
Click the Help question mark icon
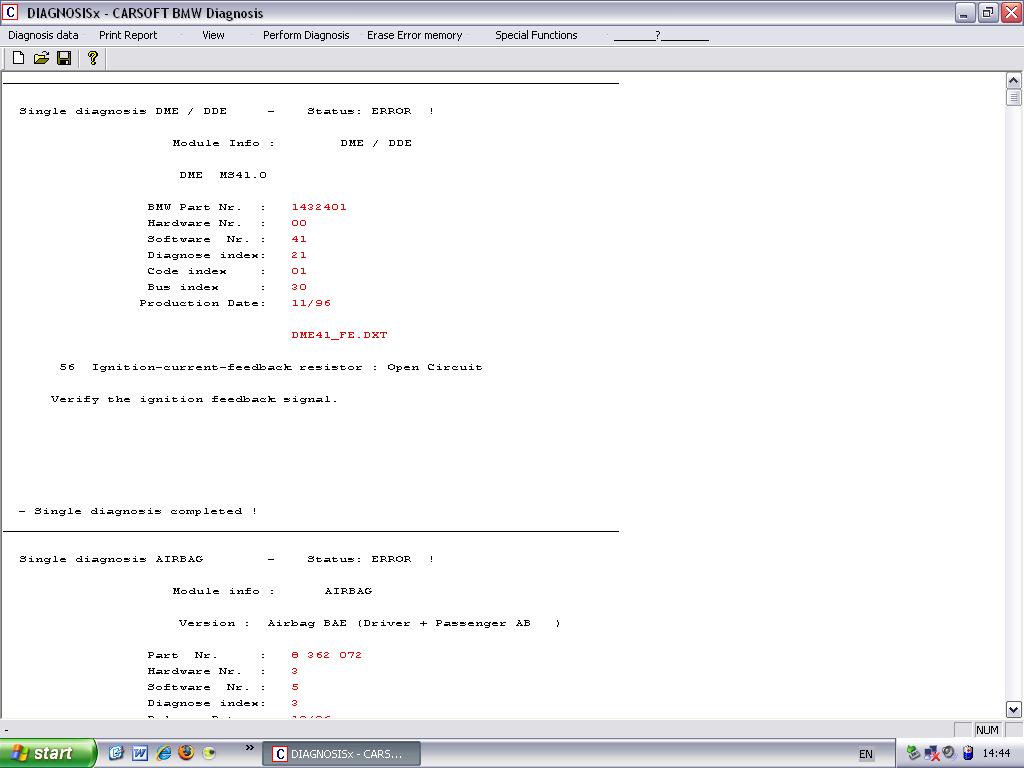click(x=93, y=58)
